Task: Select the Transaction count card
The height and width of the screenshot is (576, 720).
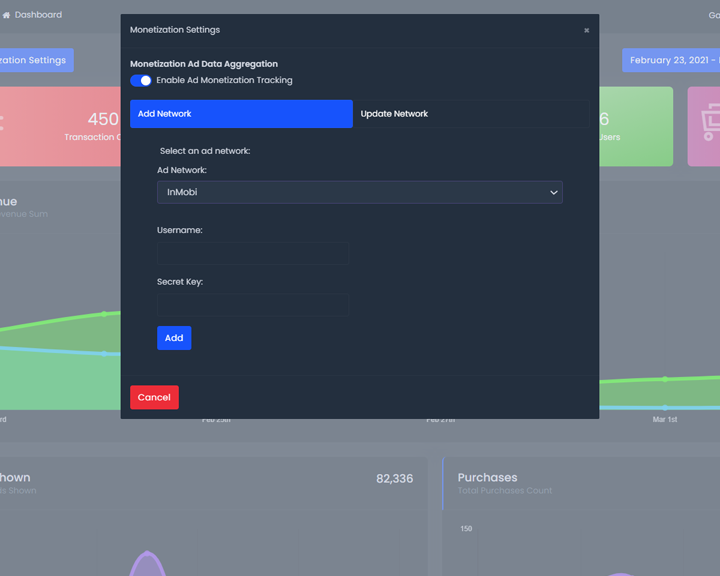Action: point(60,126)
